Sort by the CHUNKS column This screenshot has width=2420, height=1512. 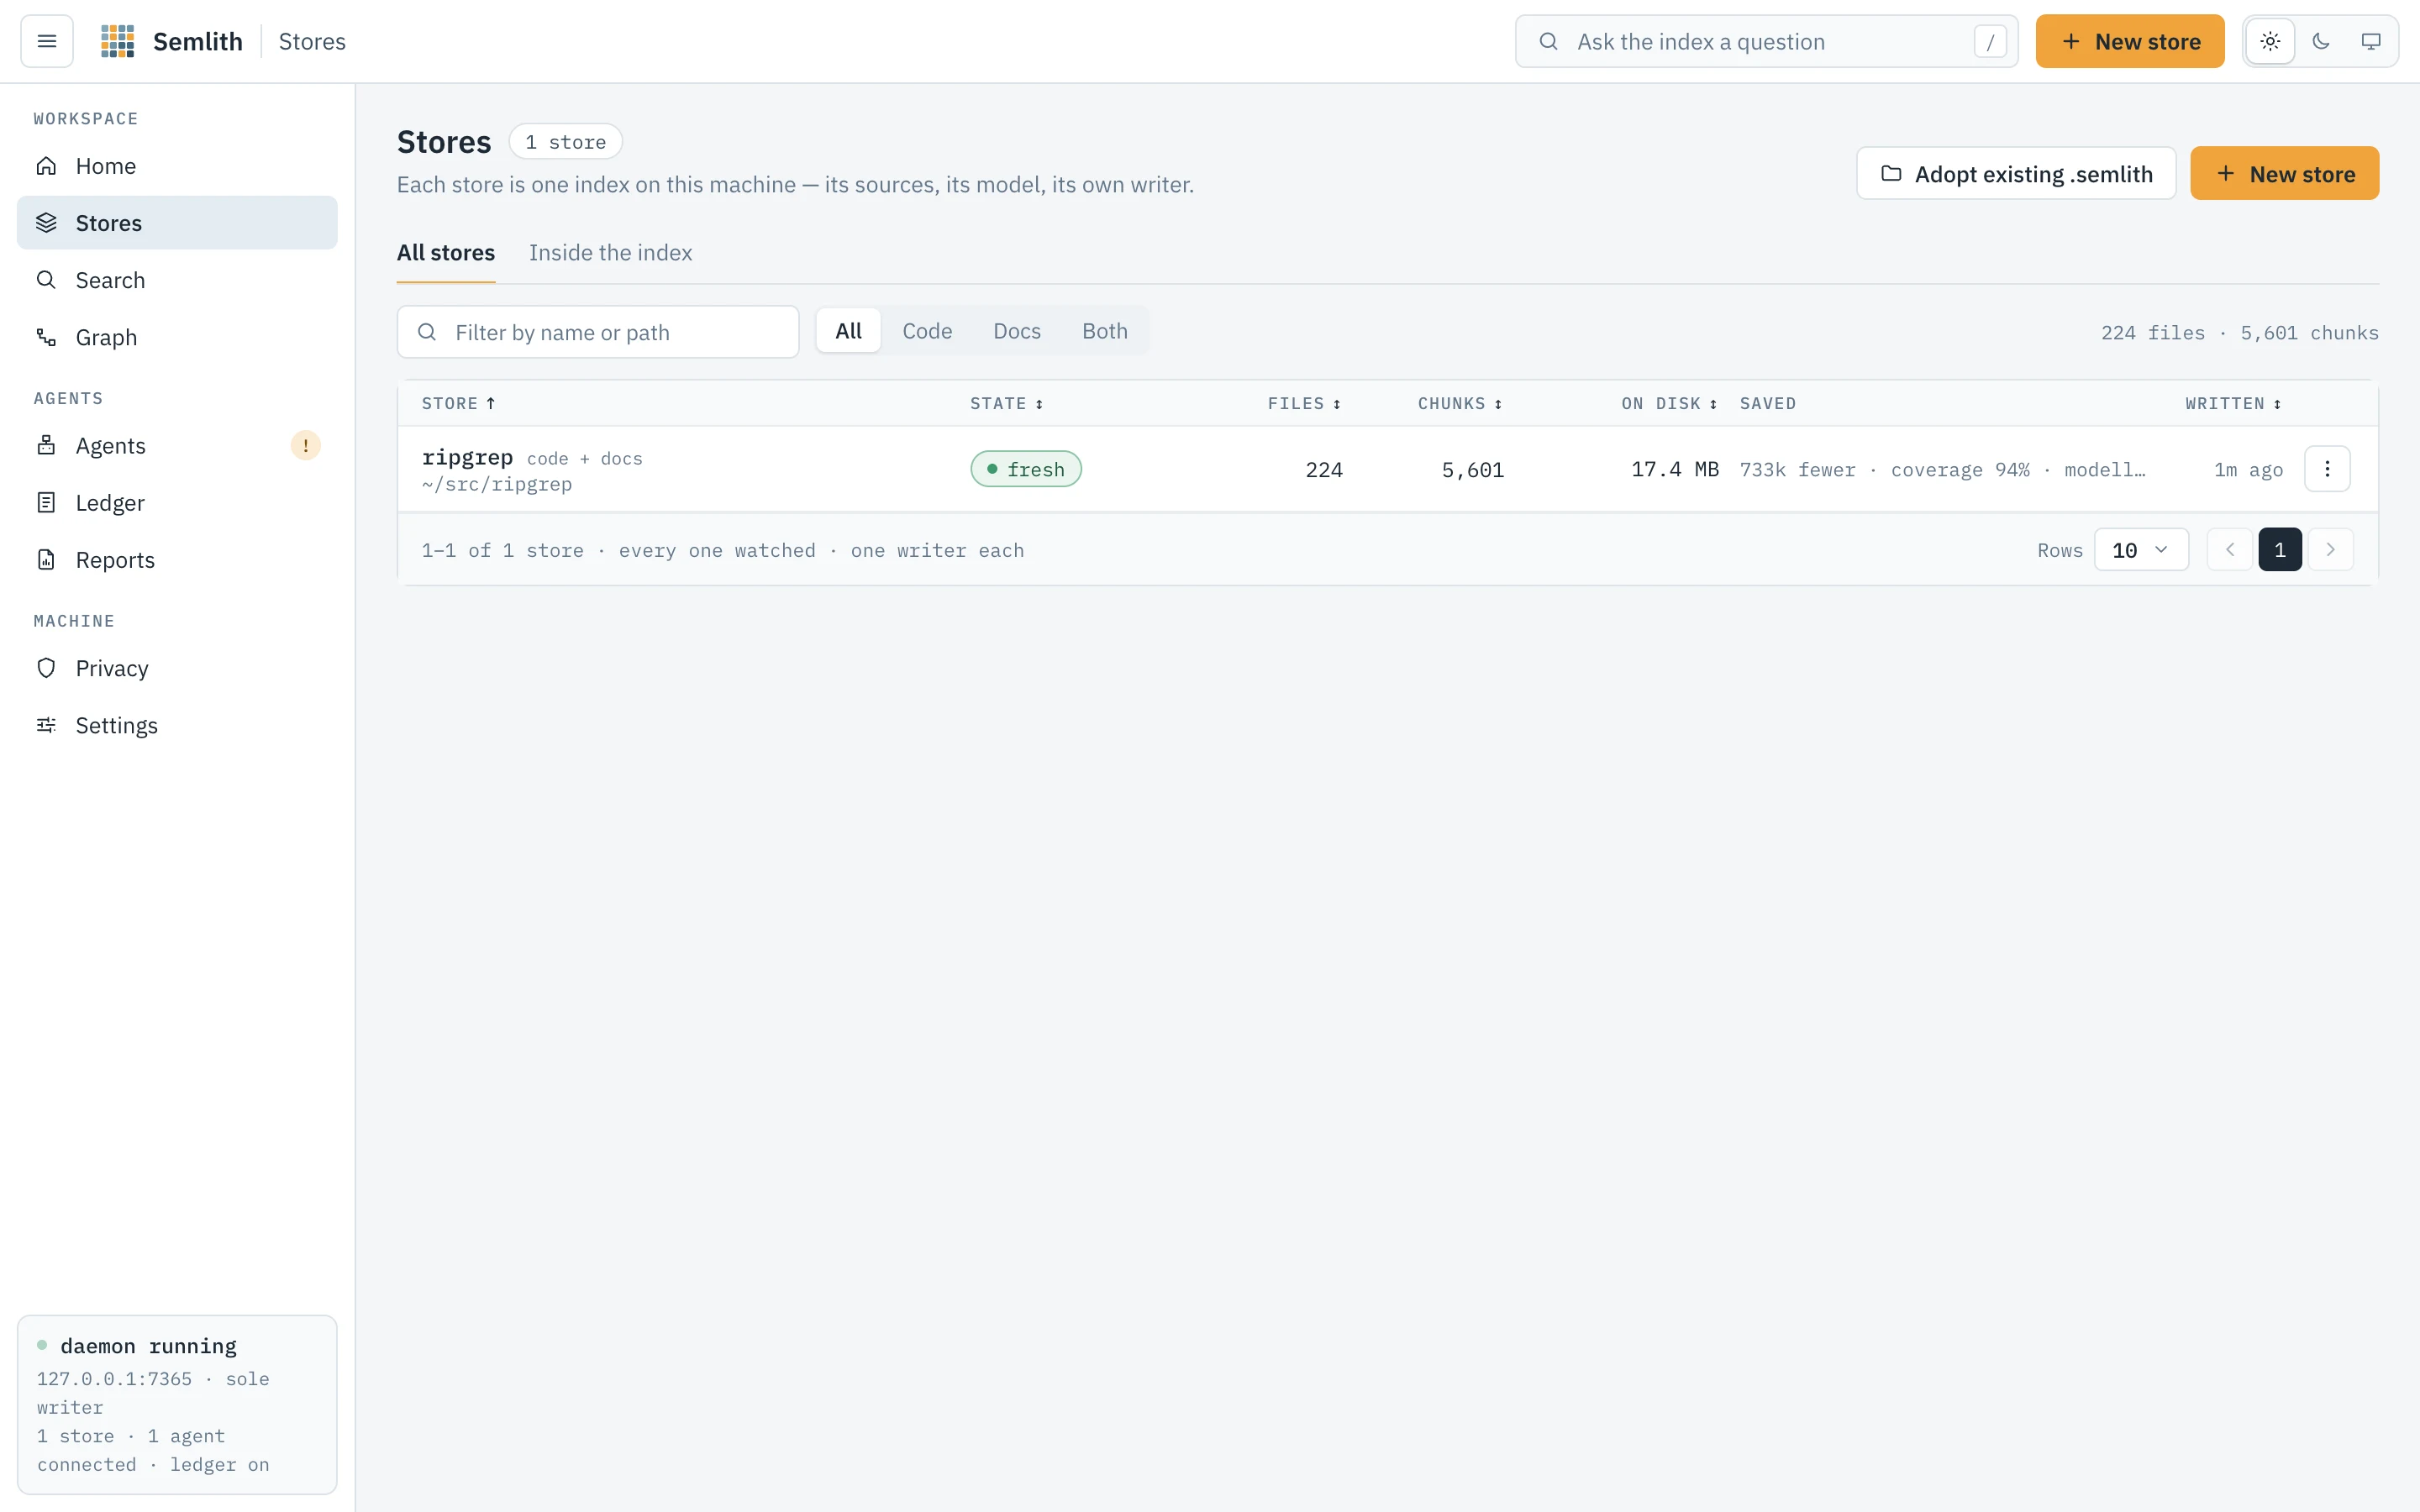1460,404
